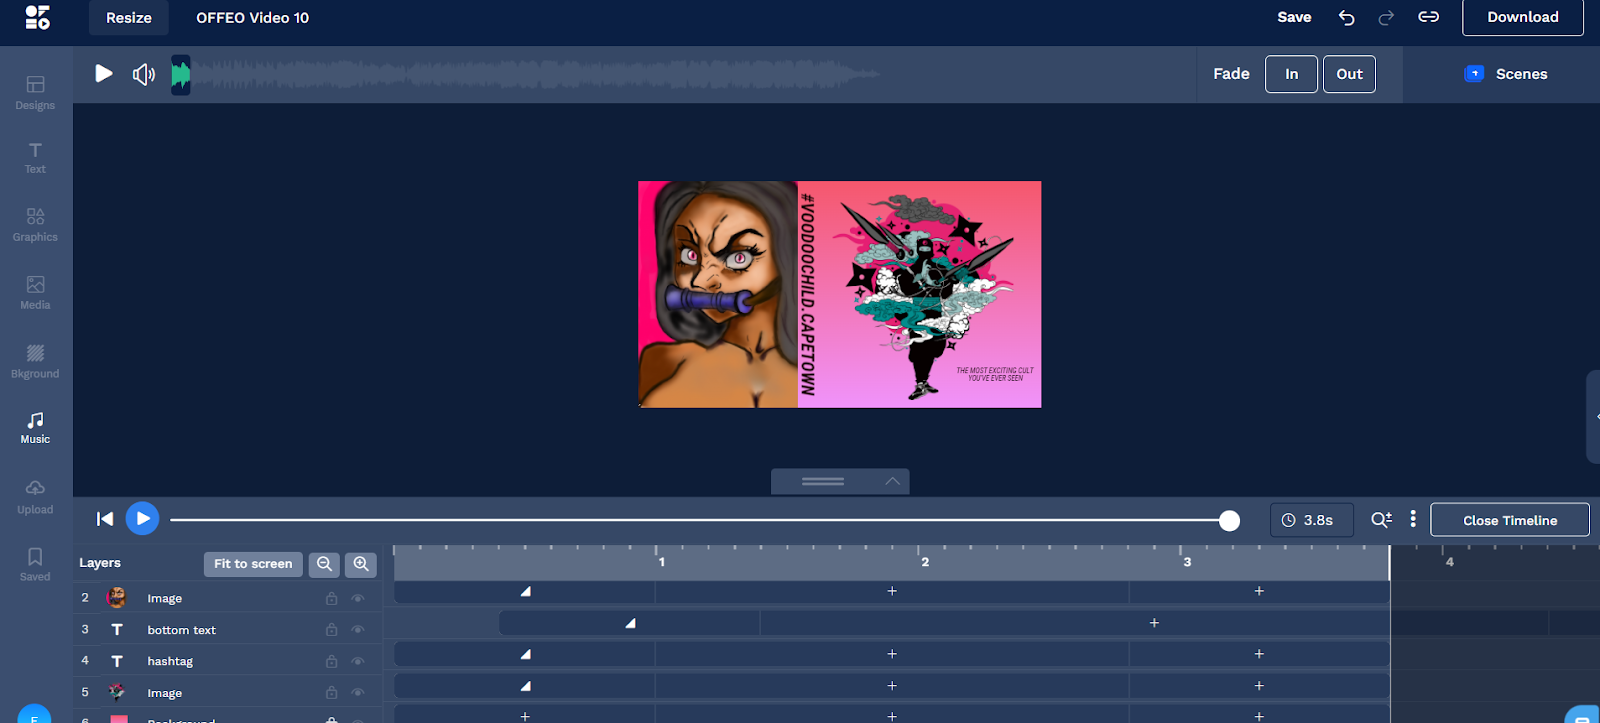Lock layer 2 Image
This screenshot has height=723, width=1600.
331,599
